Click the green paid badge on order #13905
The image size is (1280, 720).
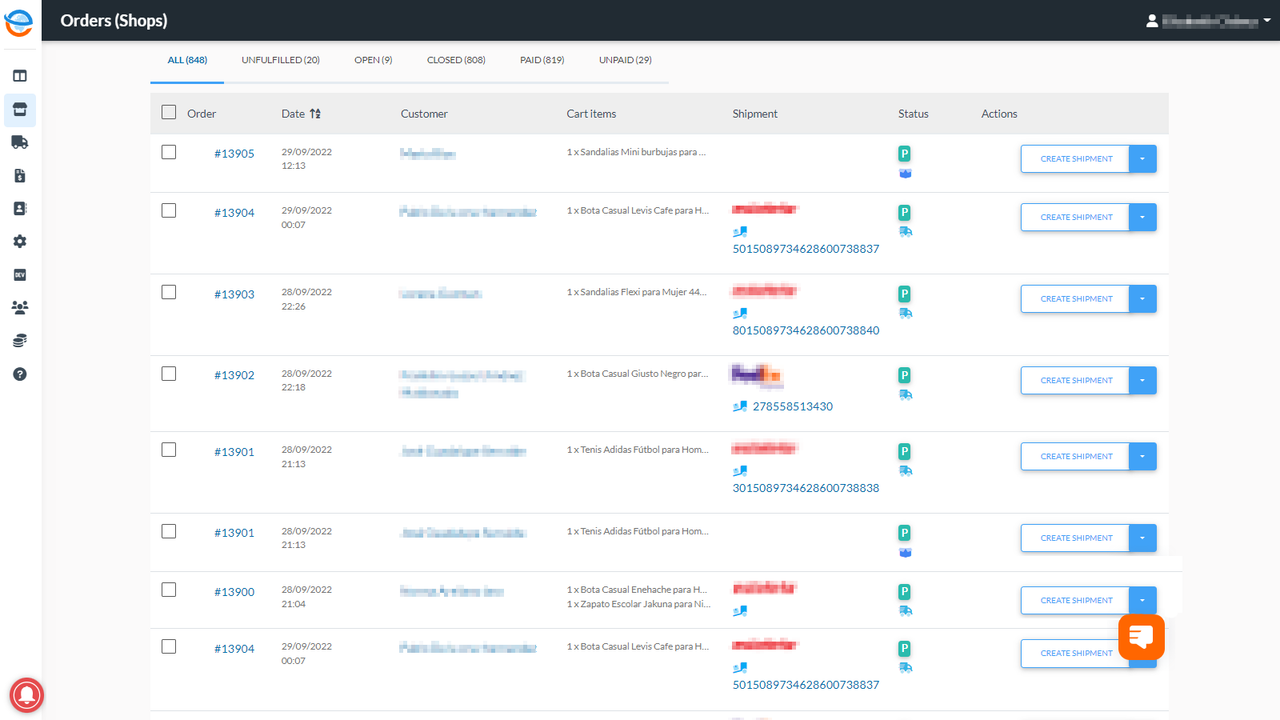(x=904, y=154)
